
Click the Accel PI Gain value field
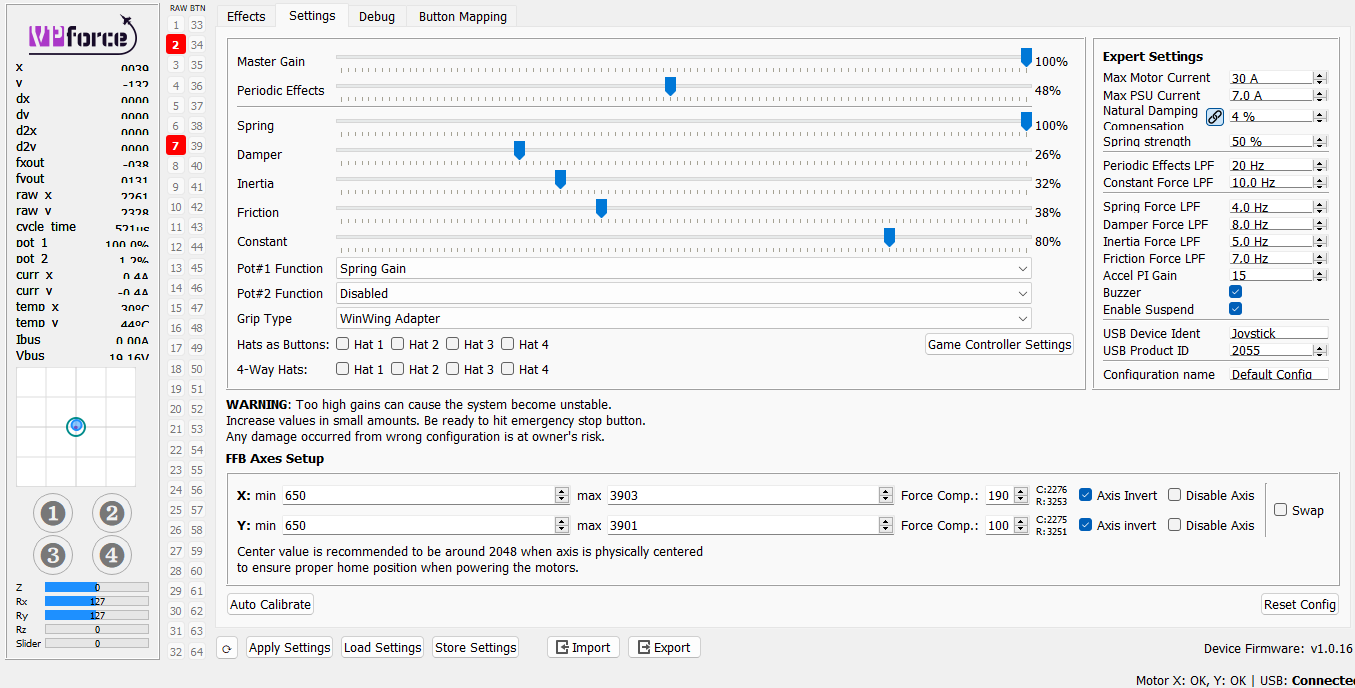click(1270, 276)
